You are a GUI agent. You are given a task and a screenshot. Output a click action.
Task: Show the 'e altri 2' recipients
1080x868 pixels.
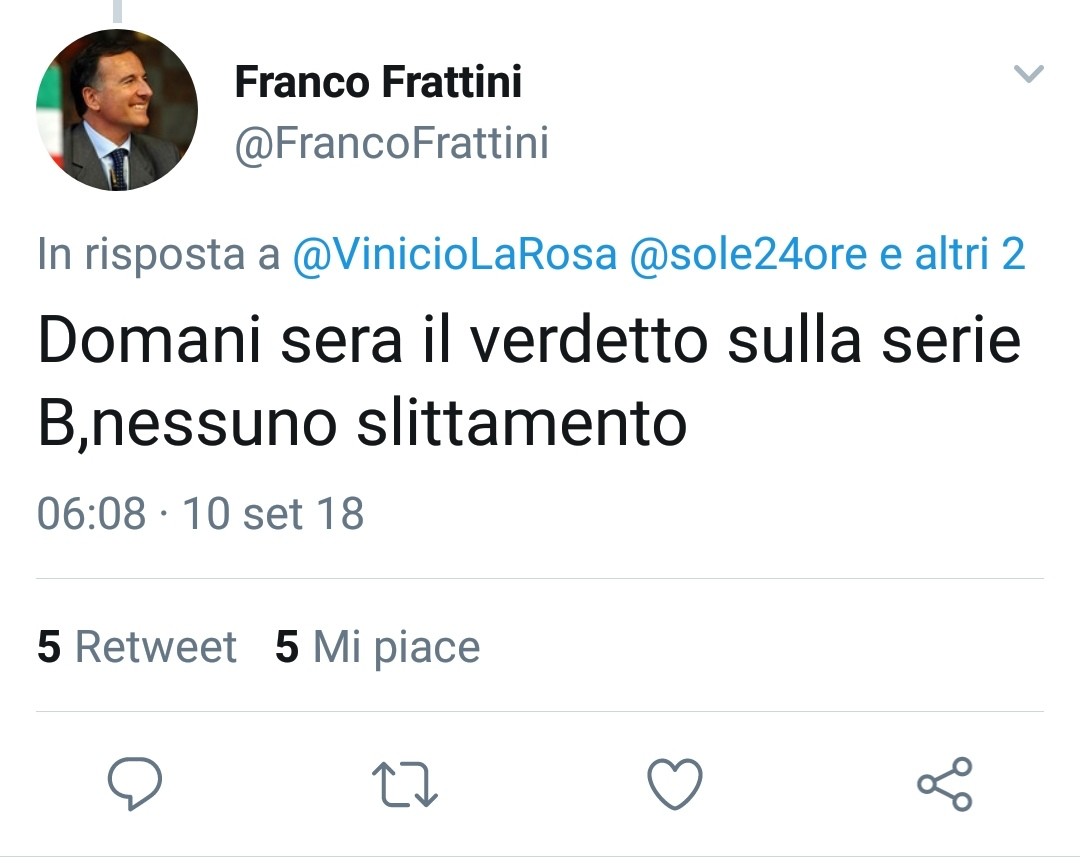point(952,255)
